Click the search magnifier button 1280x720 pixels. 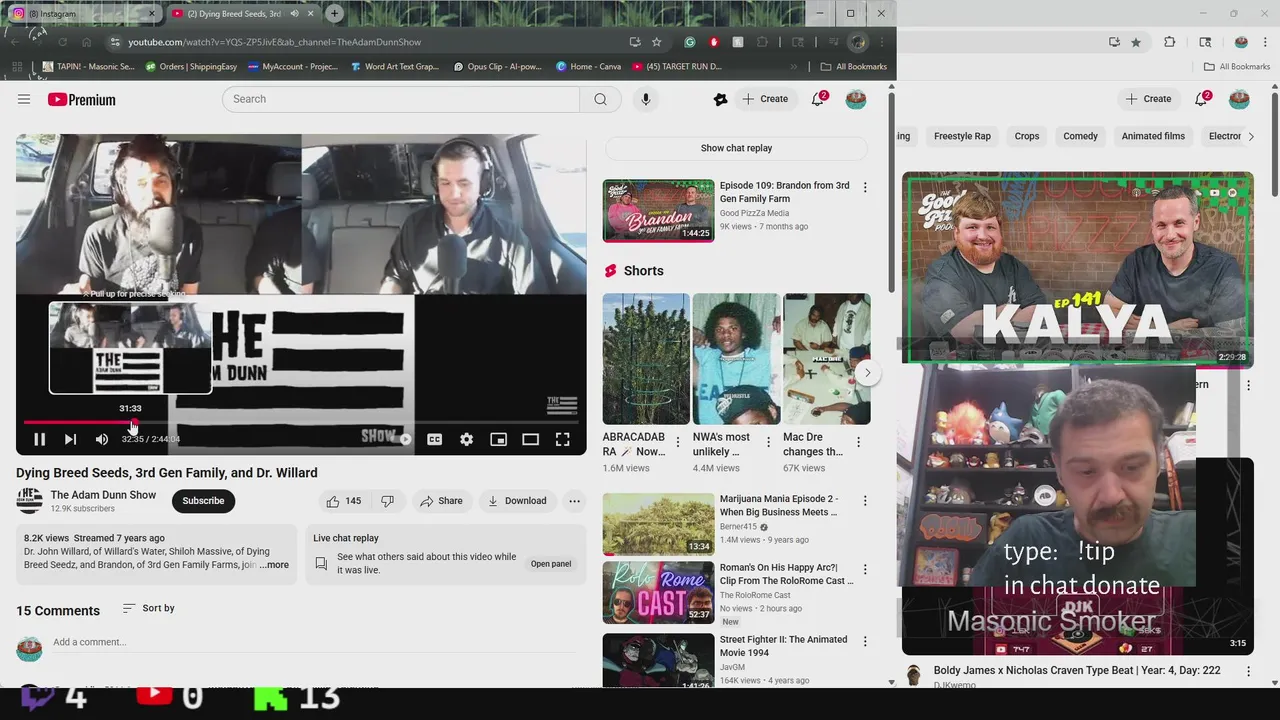[600, 99]
